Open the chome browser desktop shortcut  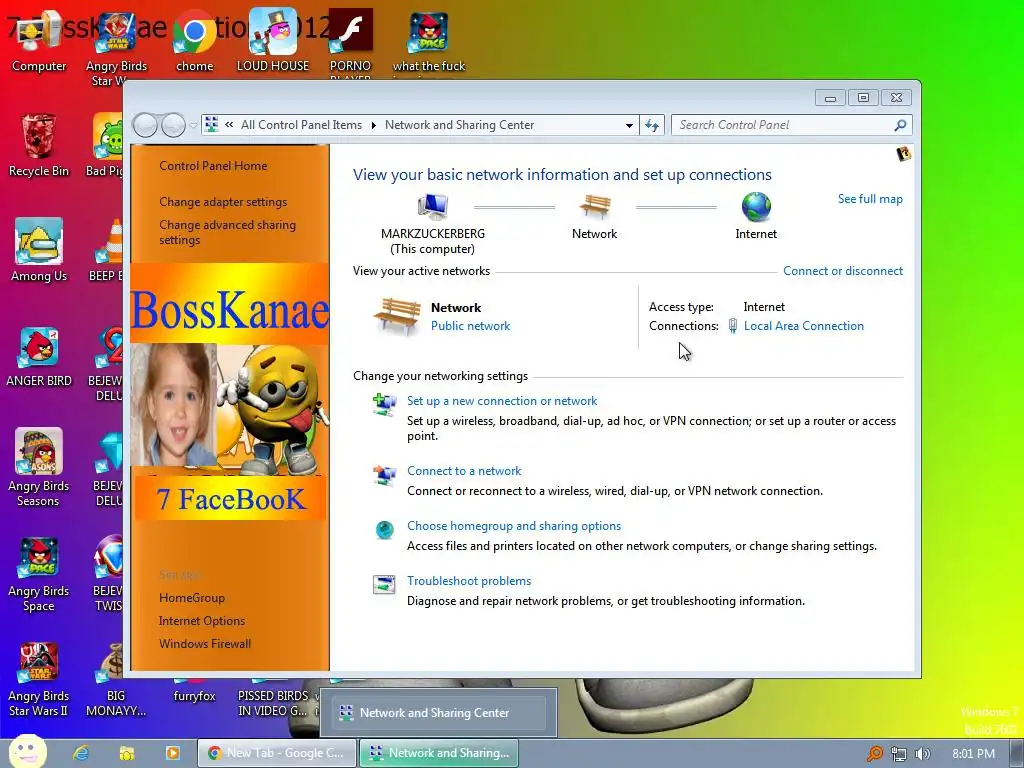(195, 42)
